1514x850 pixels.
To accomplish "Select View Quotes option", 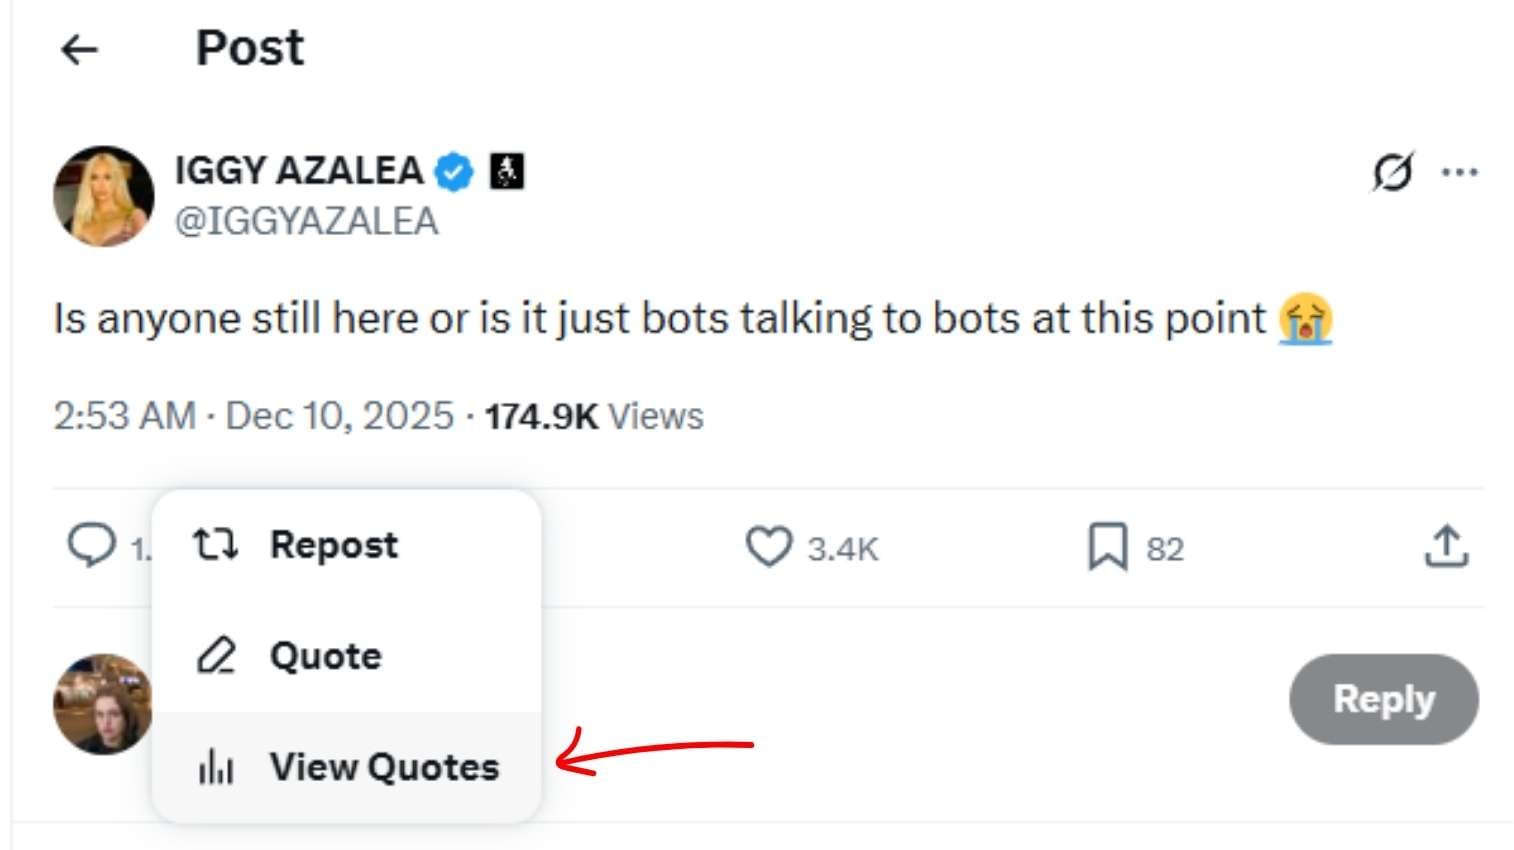I will 386,767.
